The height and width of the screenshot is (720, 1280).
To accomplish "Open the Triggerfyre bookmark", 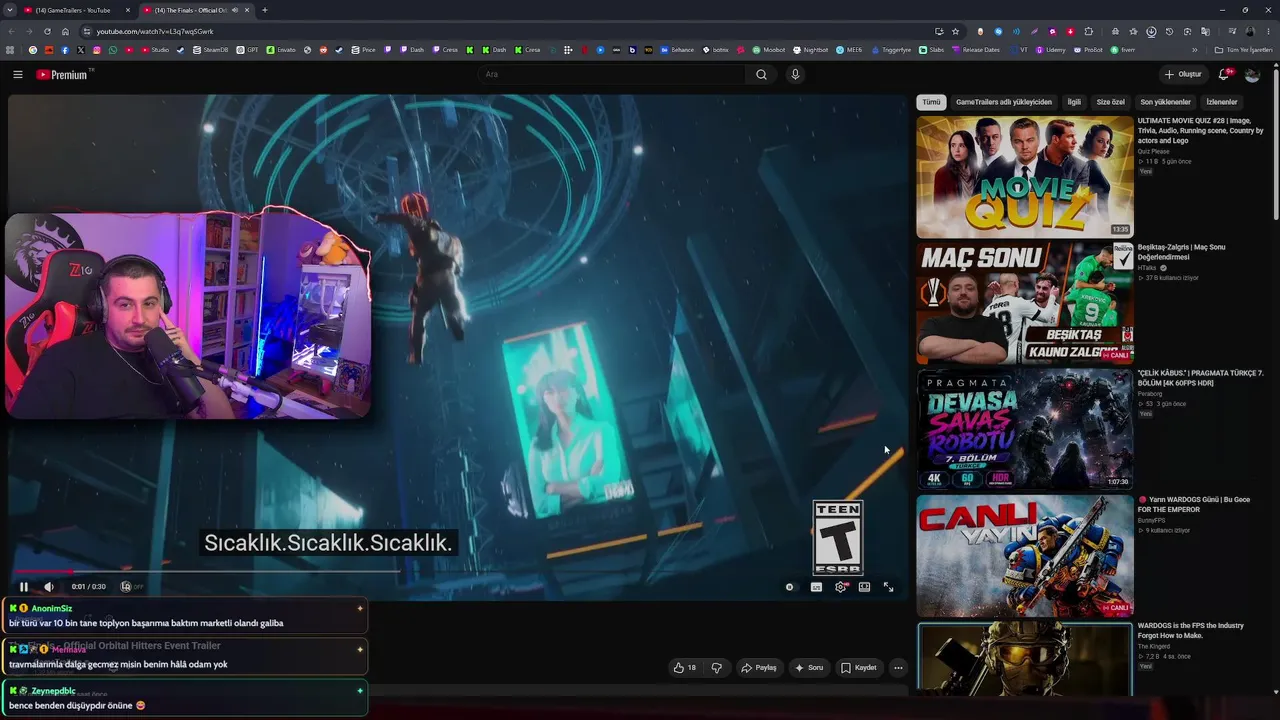I will coord(892,50).
